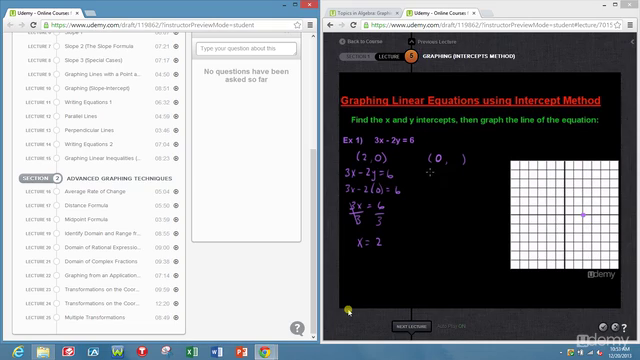Click the round icon left of the question mark
Screen dimensions: 640x360
pos(615,327)
